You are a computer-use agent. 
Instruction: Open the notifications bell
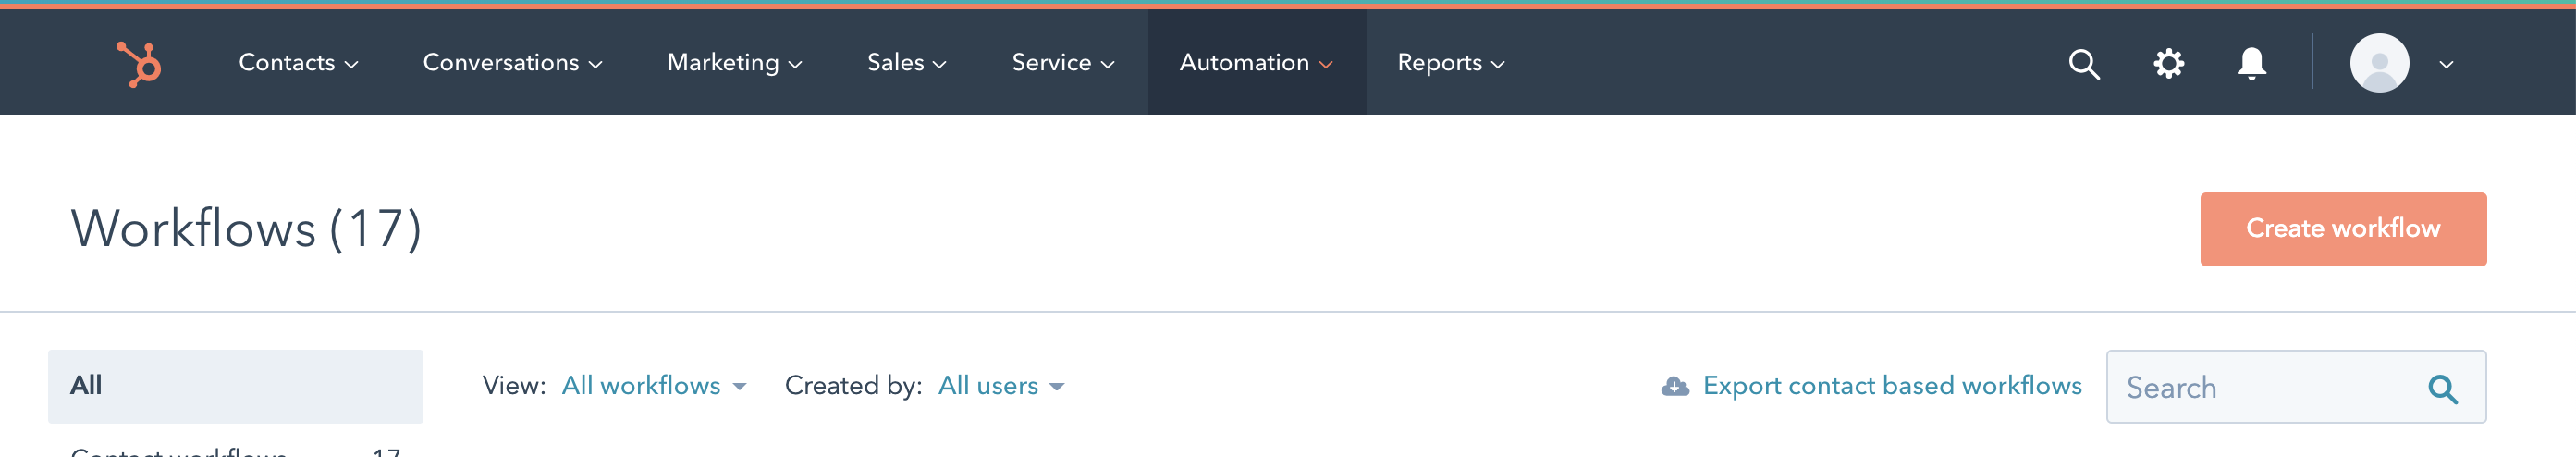[x=2251, y=64]
